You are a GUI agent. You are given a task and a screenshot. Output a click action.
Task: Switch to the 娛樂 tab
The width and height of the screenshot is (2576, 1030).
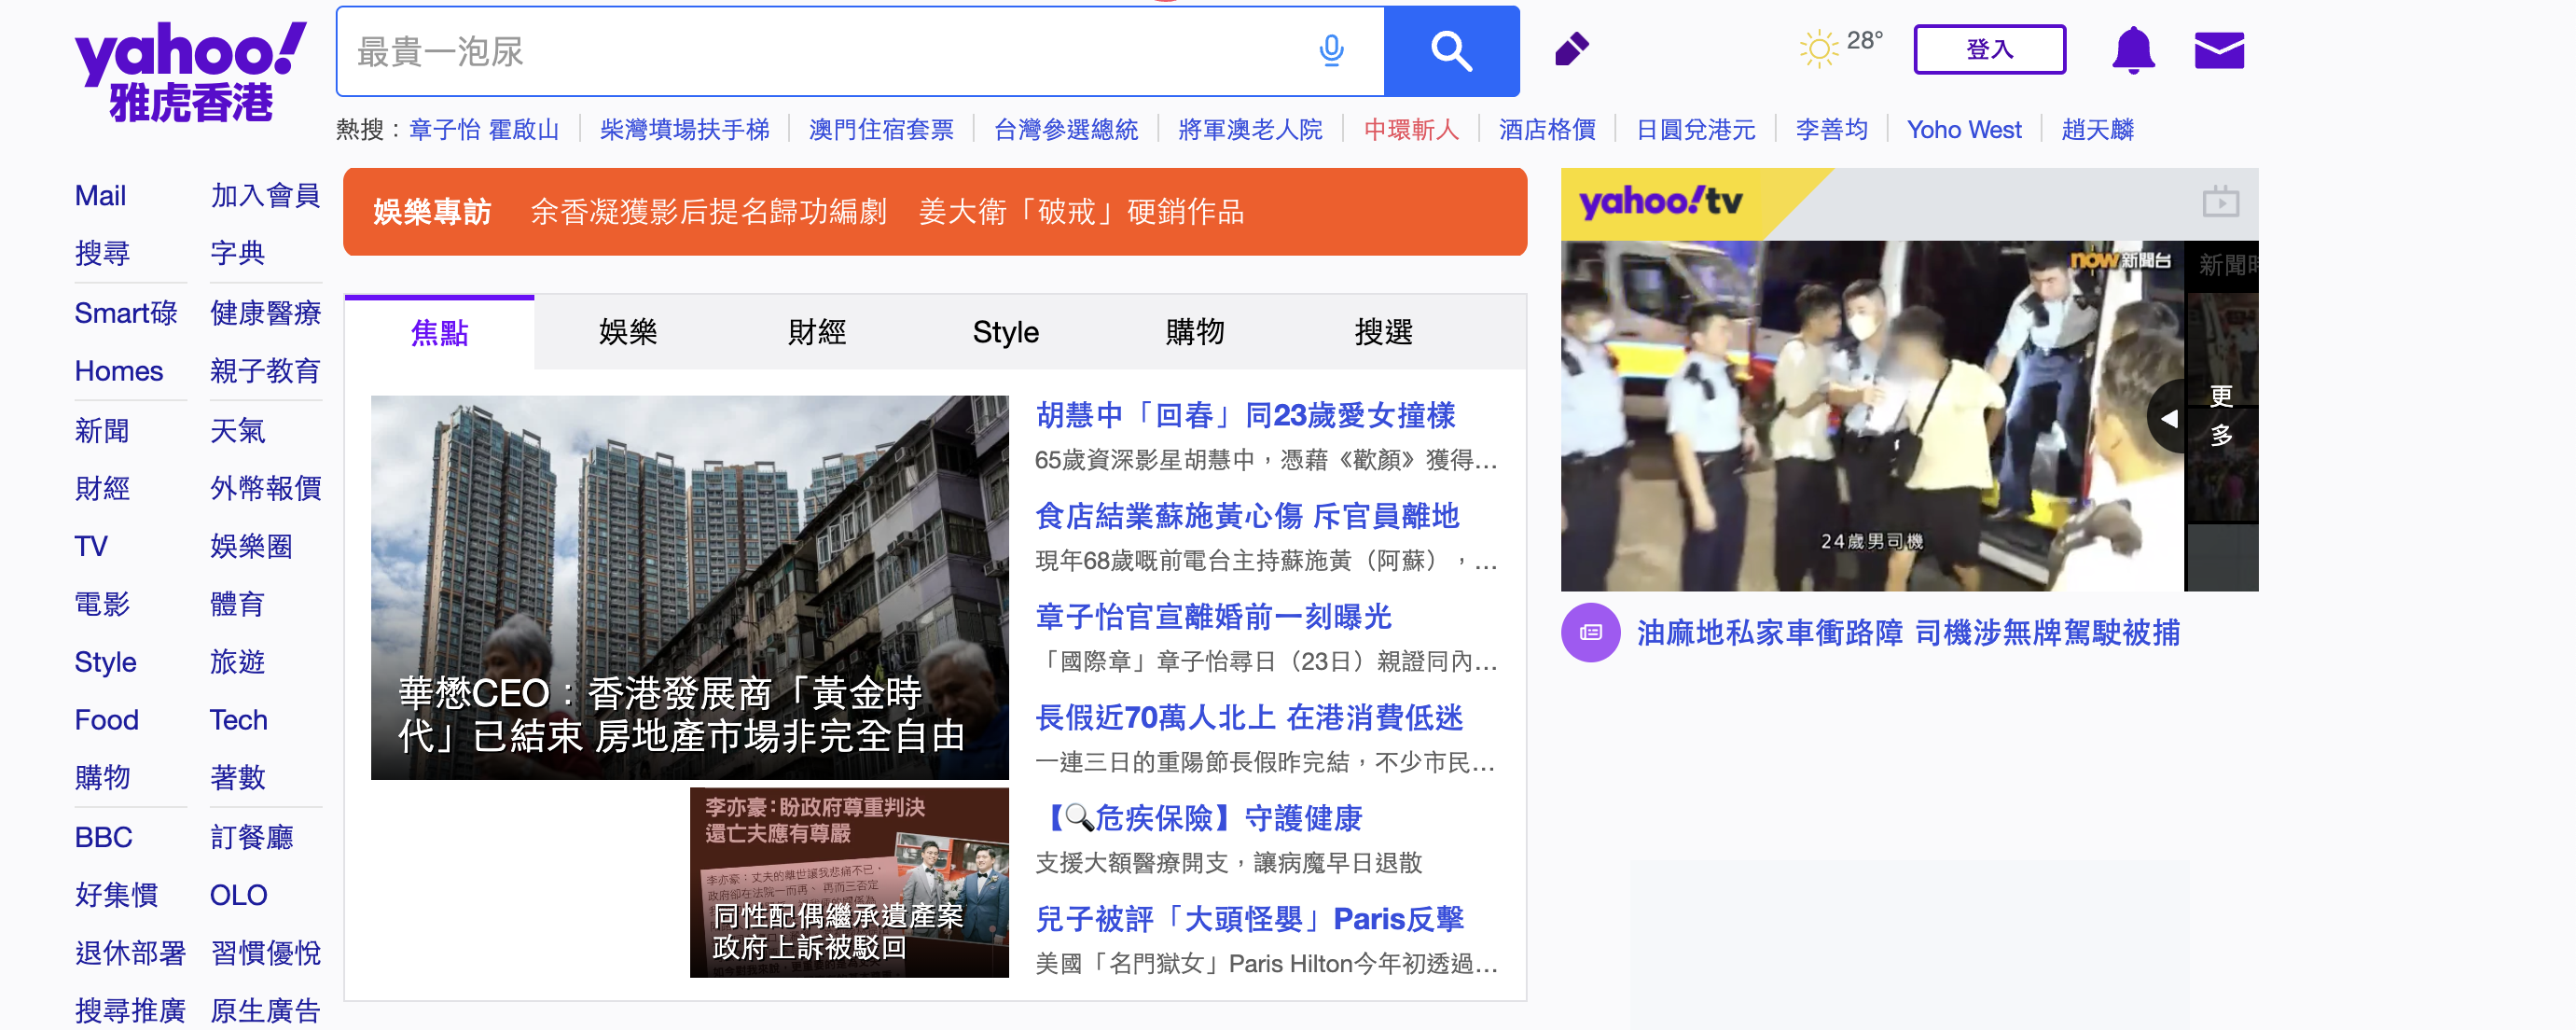628,332
